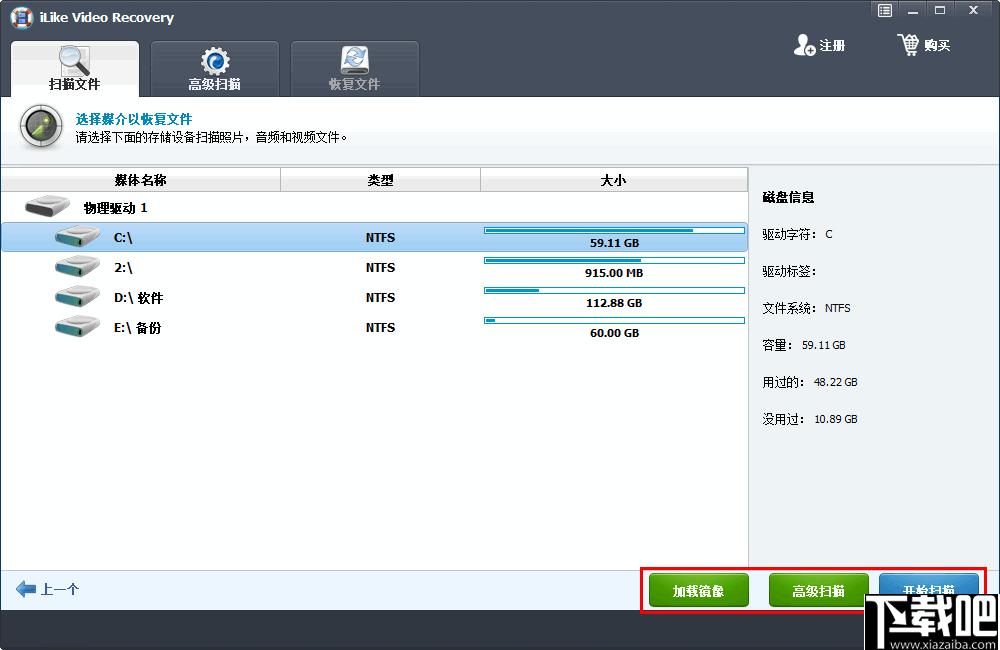This screenshot has width=1000, height=650.
Task: Click the 购买 shopping cart icon
Action: coord(908,45)
